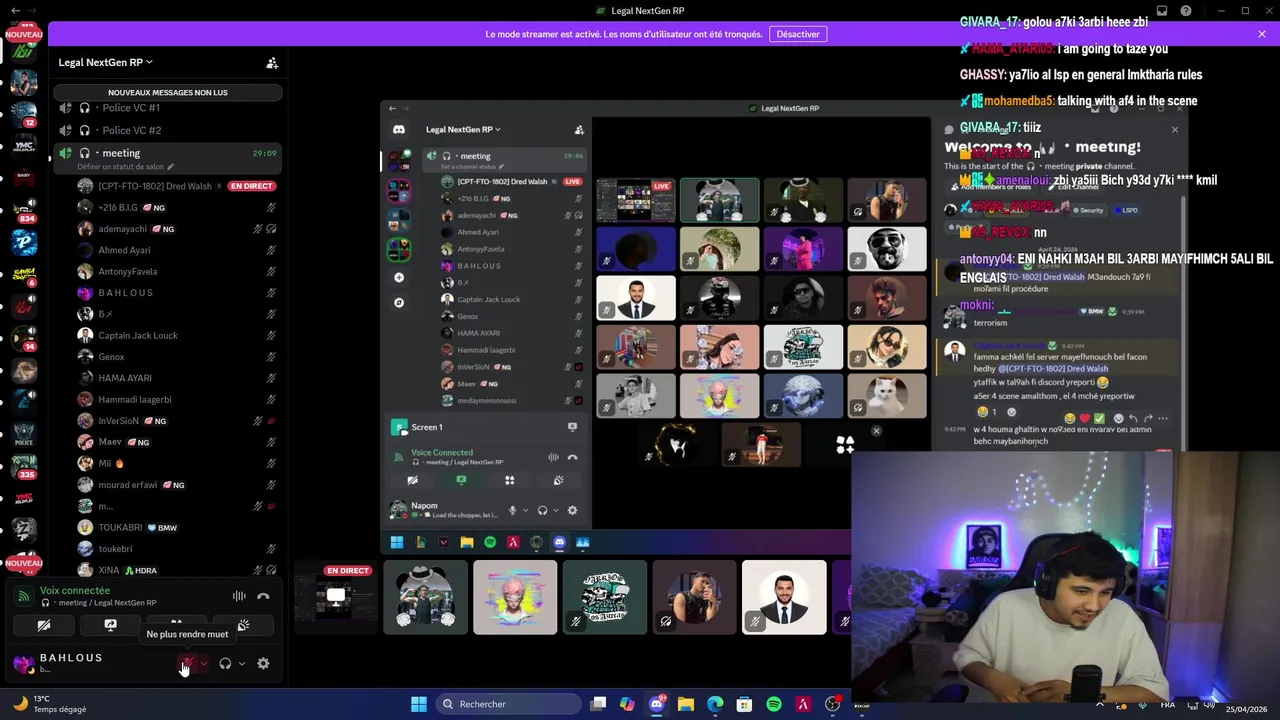Select participant InVerSioN
Image resolution: width=1280 pixels, height=720 pixels.
[x=178, y=421]
